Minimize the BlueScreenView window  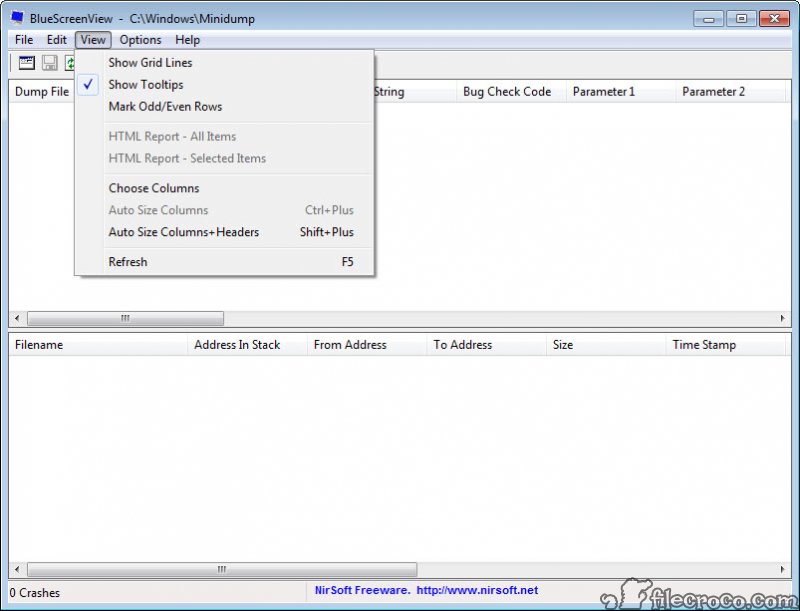[x=709, y=19]
